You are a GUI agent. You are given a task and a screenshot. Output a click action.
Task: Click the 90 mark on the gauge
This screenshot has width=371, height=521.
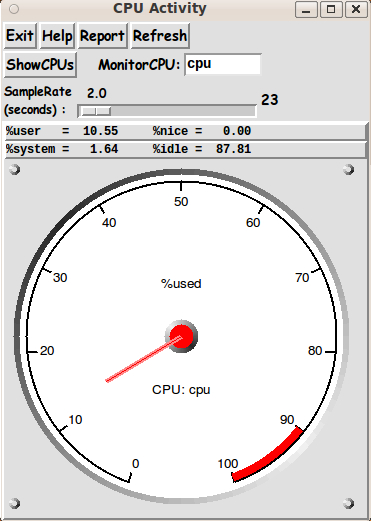[287, 420]
